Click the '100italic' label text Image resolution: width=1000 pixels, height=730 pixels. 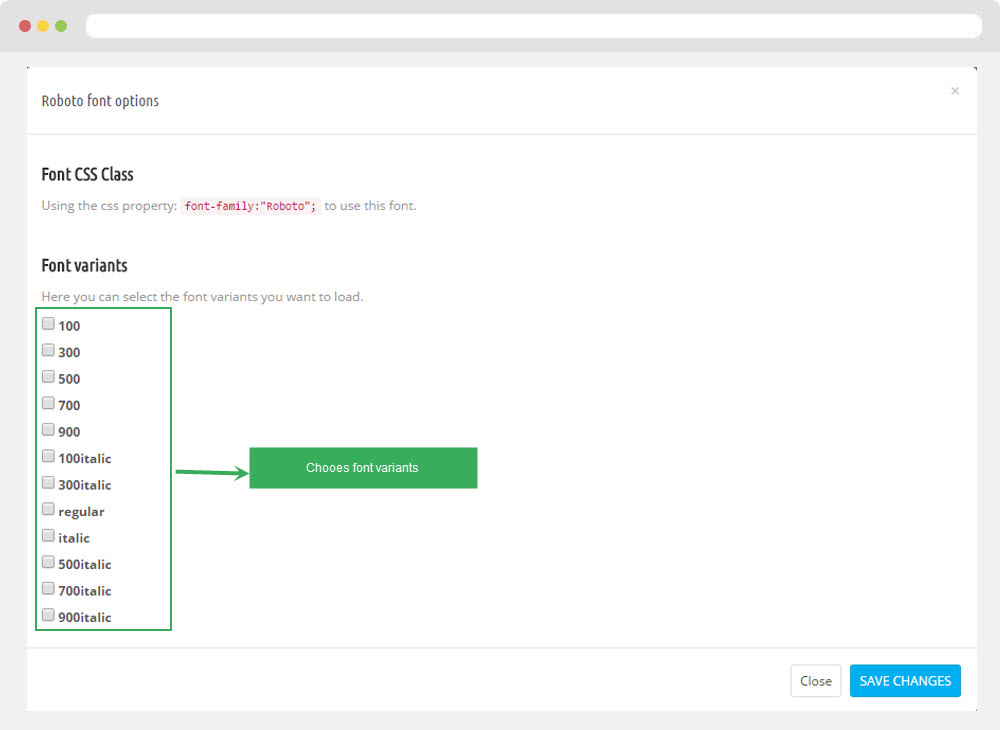coord(85,458)
